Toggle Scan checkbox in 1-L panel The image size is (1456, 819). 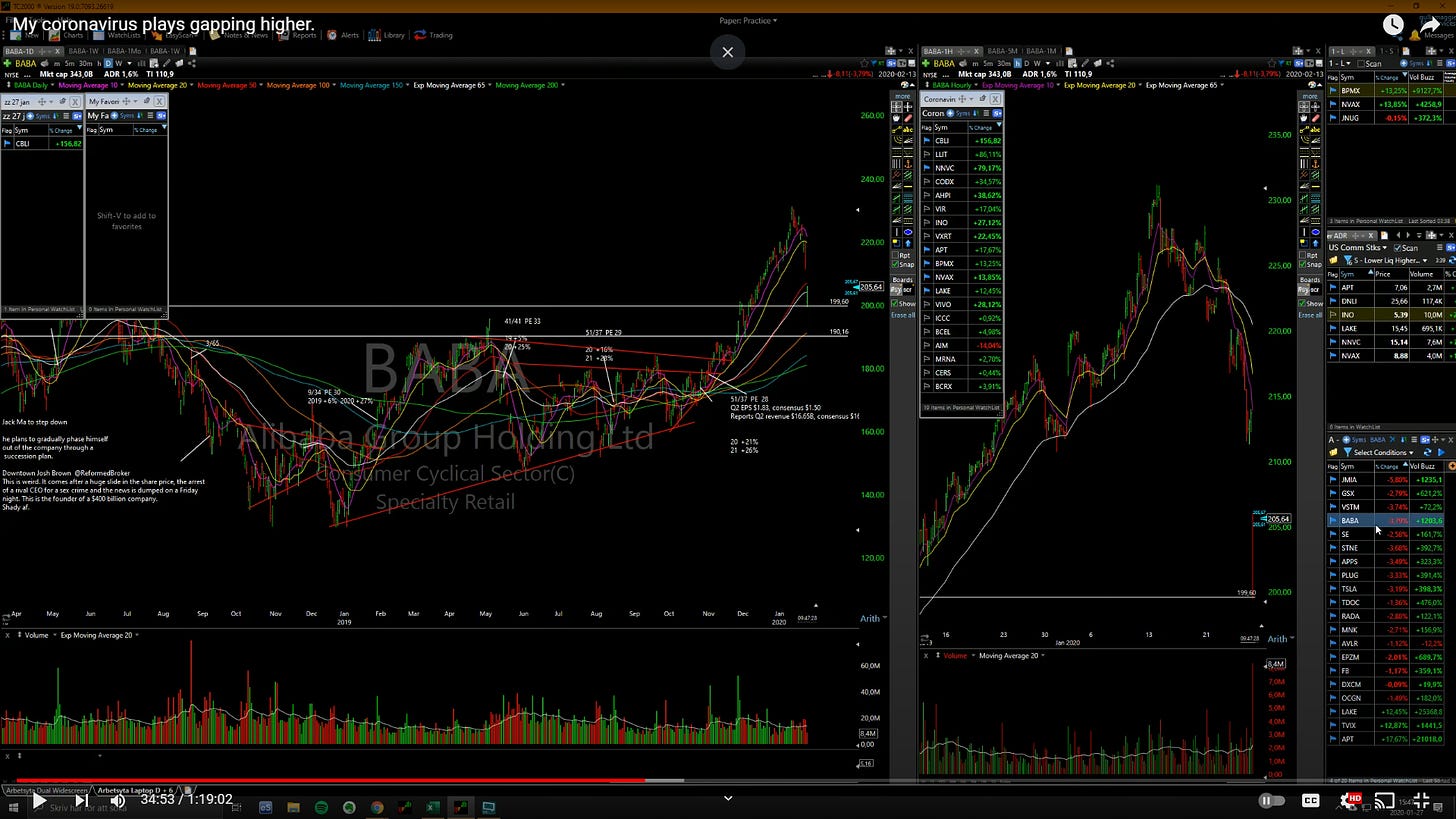1361,63
